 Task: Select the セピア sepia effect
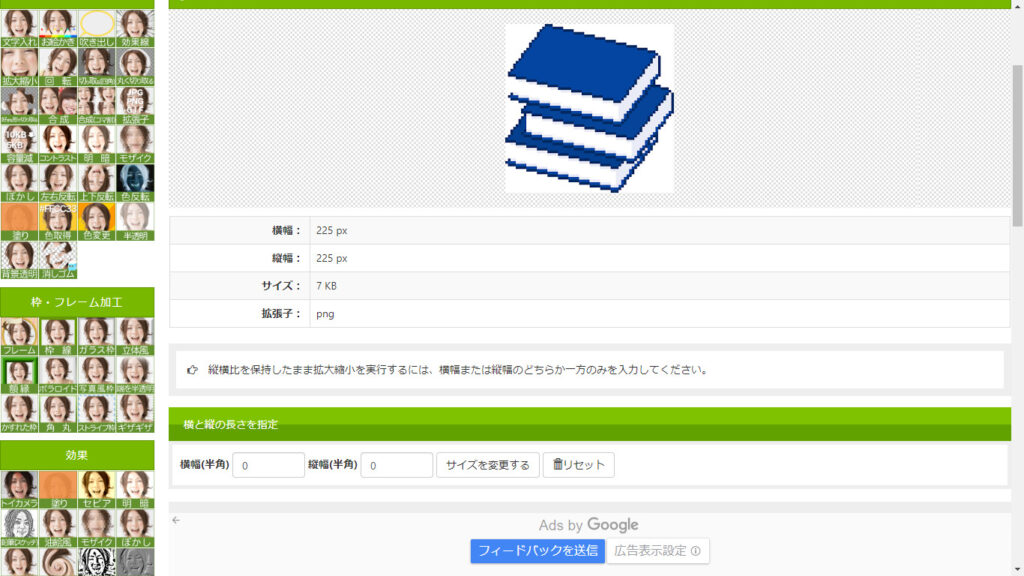tap(97, 490)
